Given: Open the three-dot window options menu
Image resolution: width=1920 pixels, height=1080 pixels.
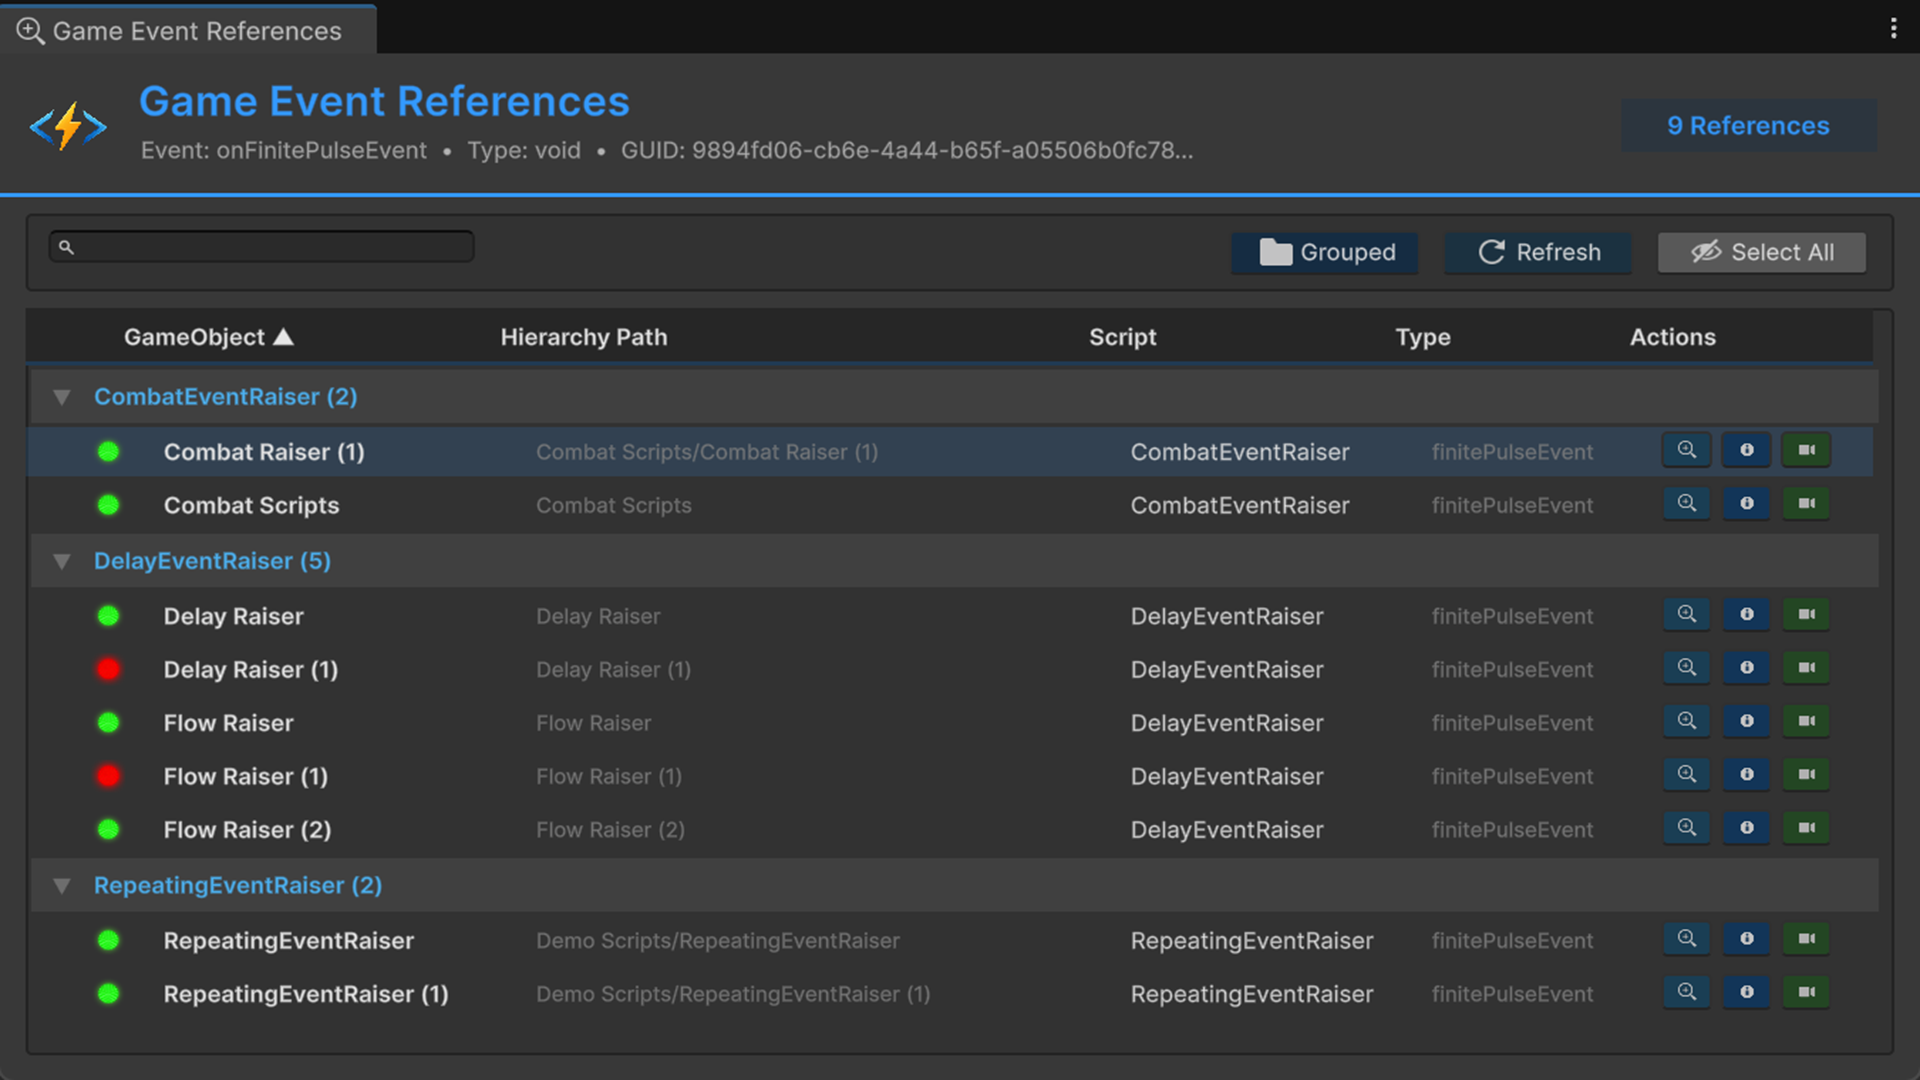Looking at the screenshot, I should coord(1893,28).
